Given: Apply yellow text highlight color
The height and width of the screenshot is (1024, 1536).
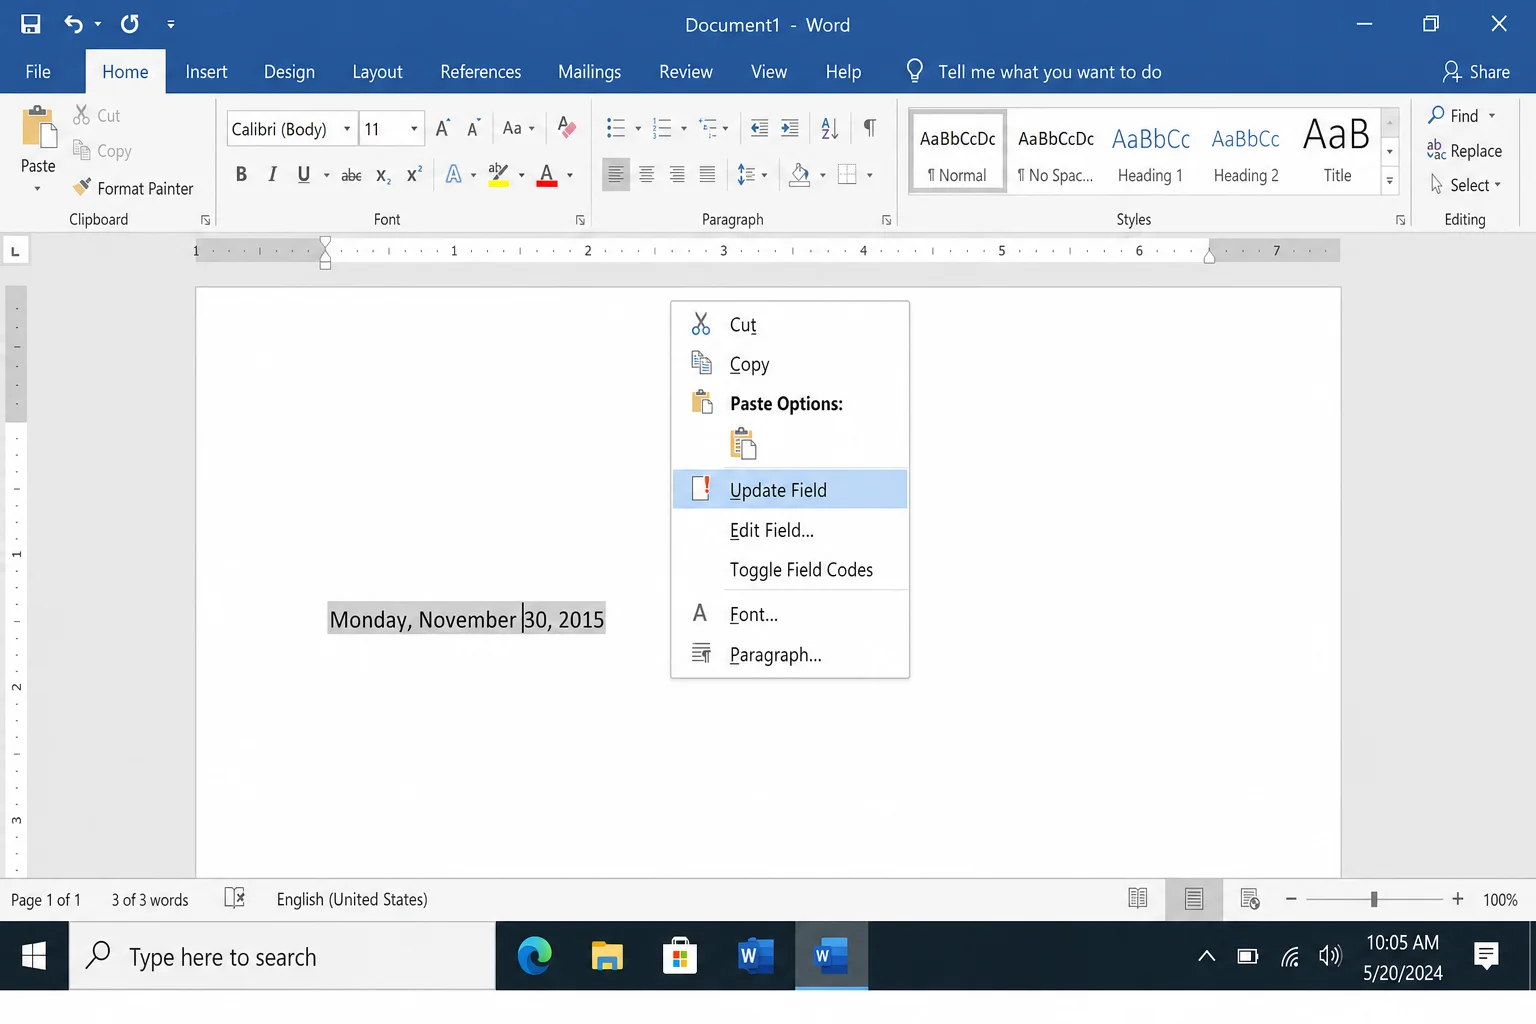Looking at the screenshot, I should [498, 175].
